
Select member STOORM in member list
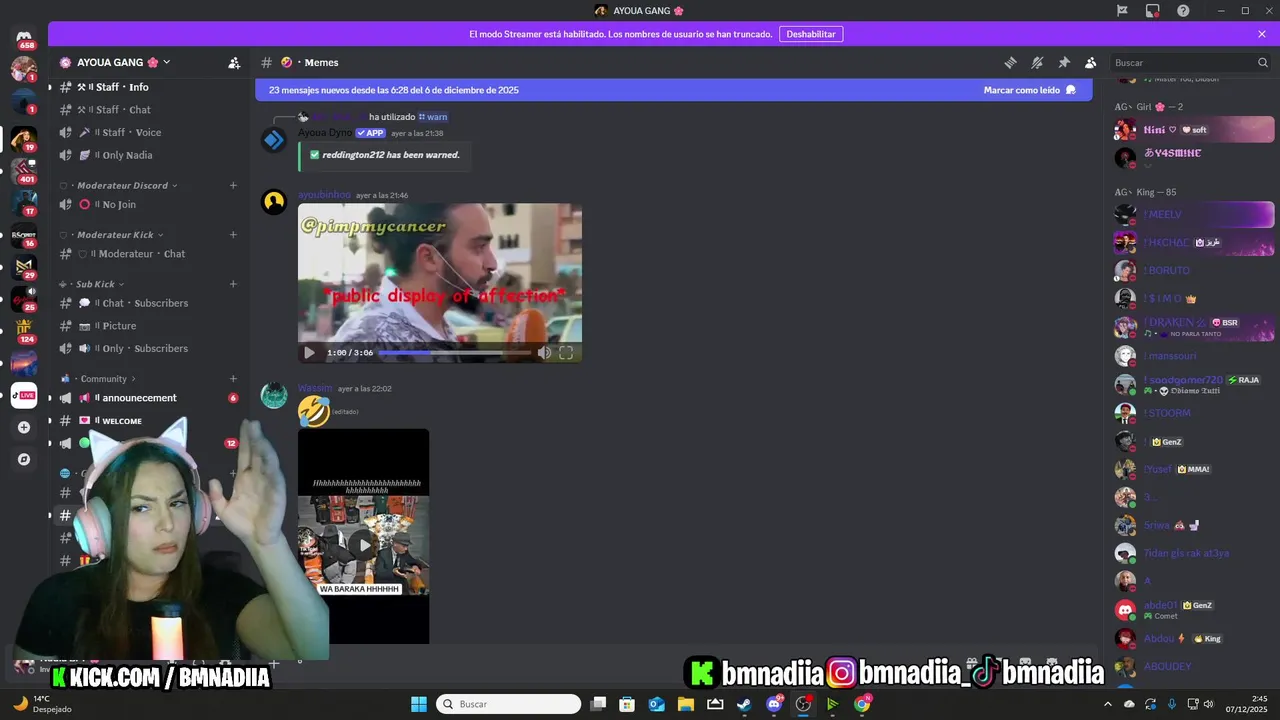tap(1194, 413)
